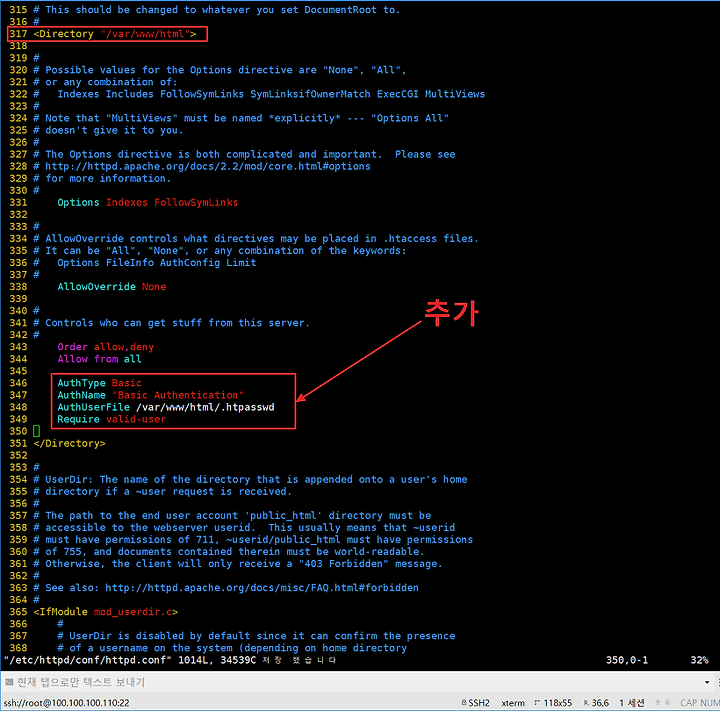Click the xterm terminal type label
720x711 pixels.
pyautogui.click(x=513, y=703)
